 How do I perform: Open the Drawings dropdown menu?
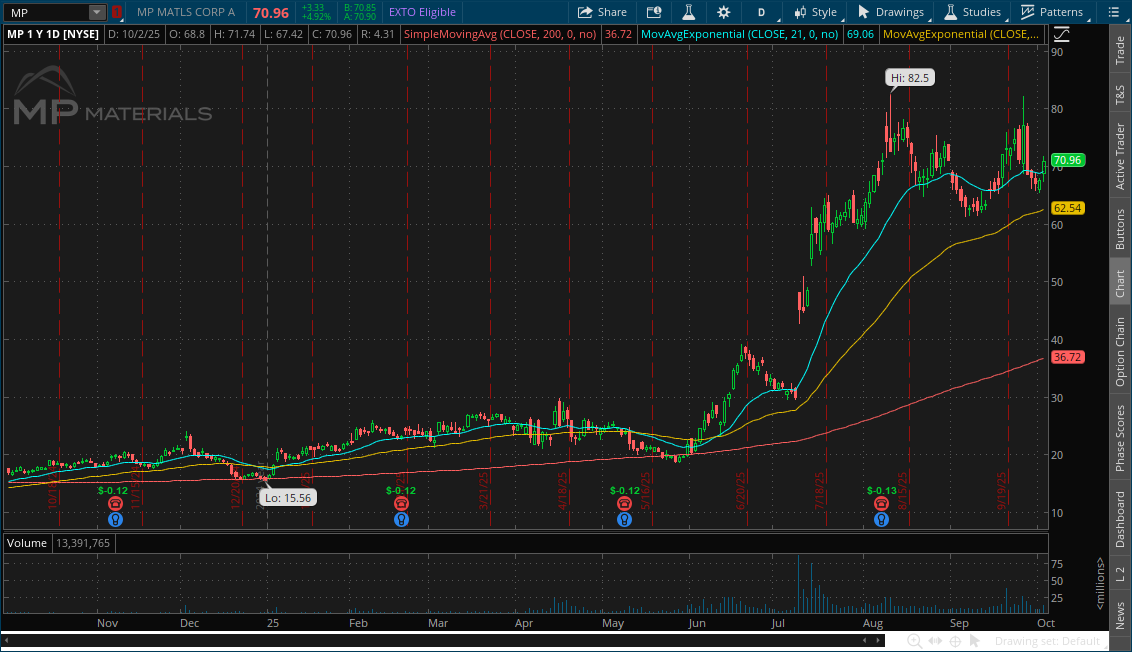[891, 12]
